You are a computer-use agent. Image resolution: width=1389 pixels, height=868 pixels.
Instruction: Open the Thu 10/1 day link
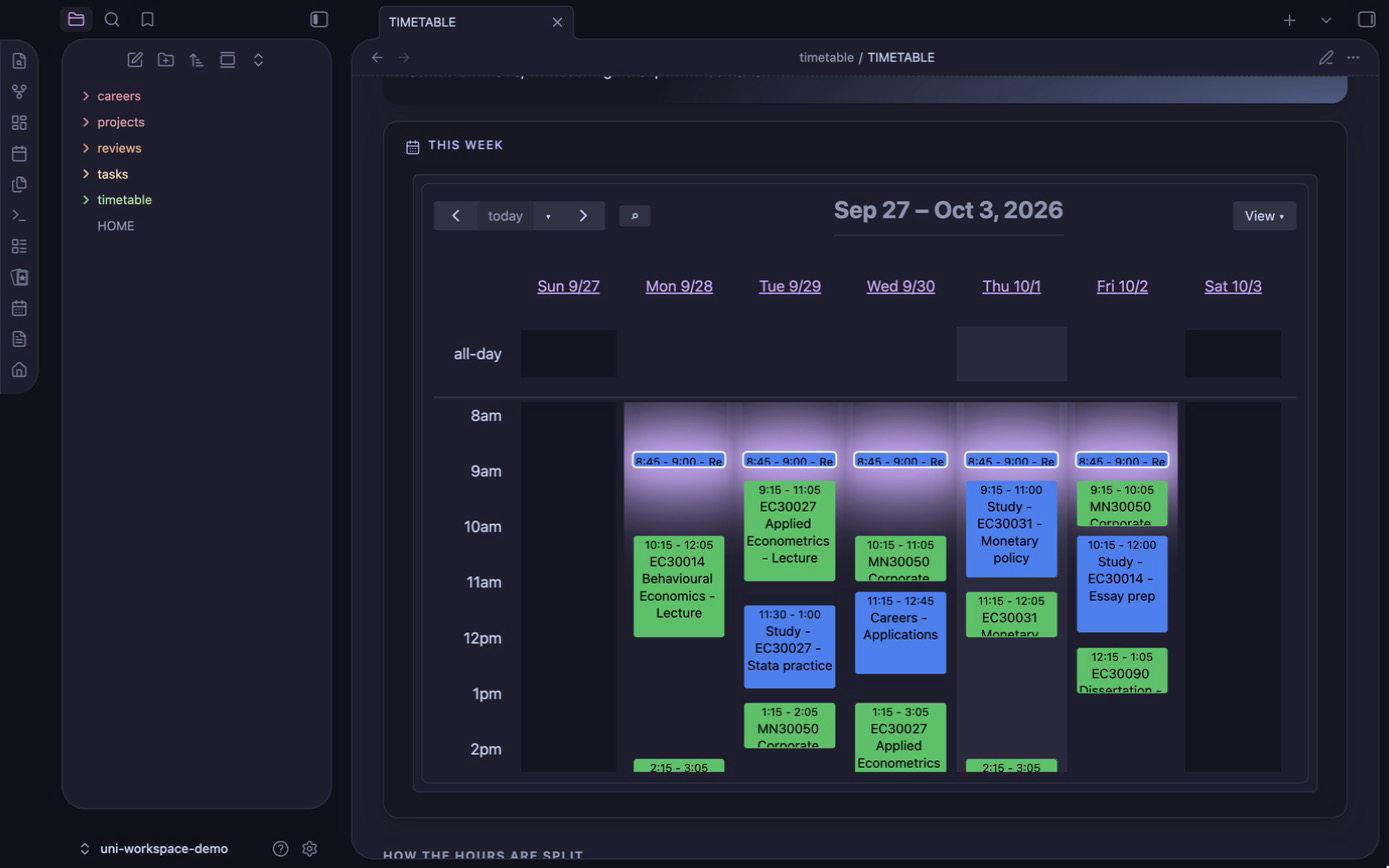pos(1012,286)
